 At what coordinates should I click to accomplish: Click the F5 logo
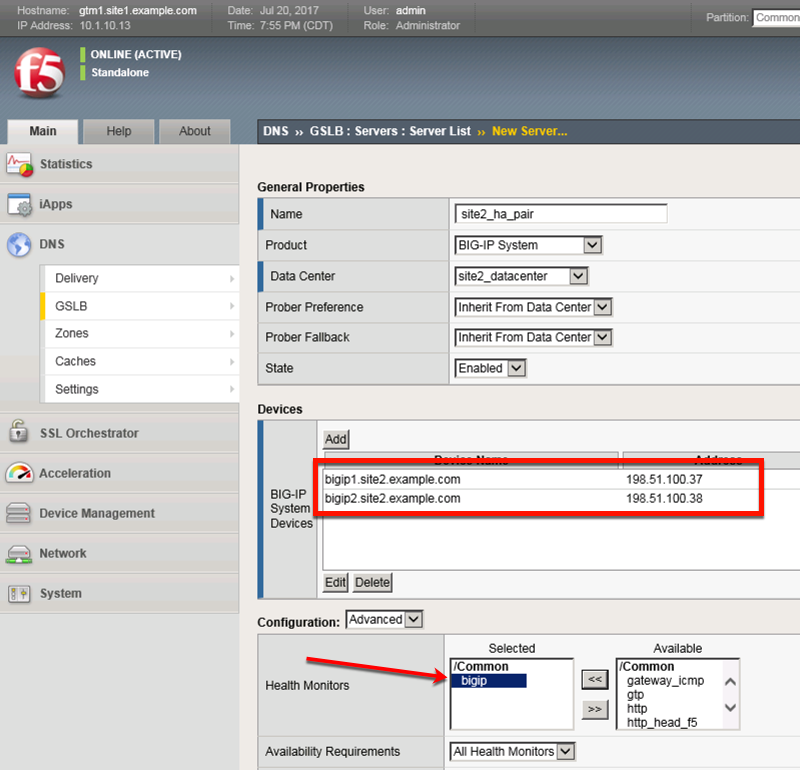click(x=40, y=72)
